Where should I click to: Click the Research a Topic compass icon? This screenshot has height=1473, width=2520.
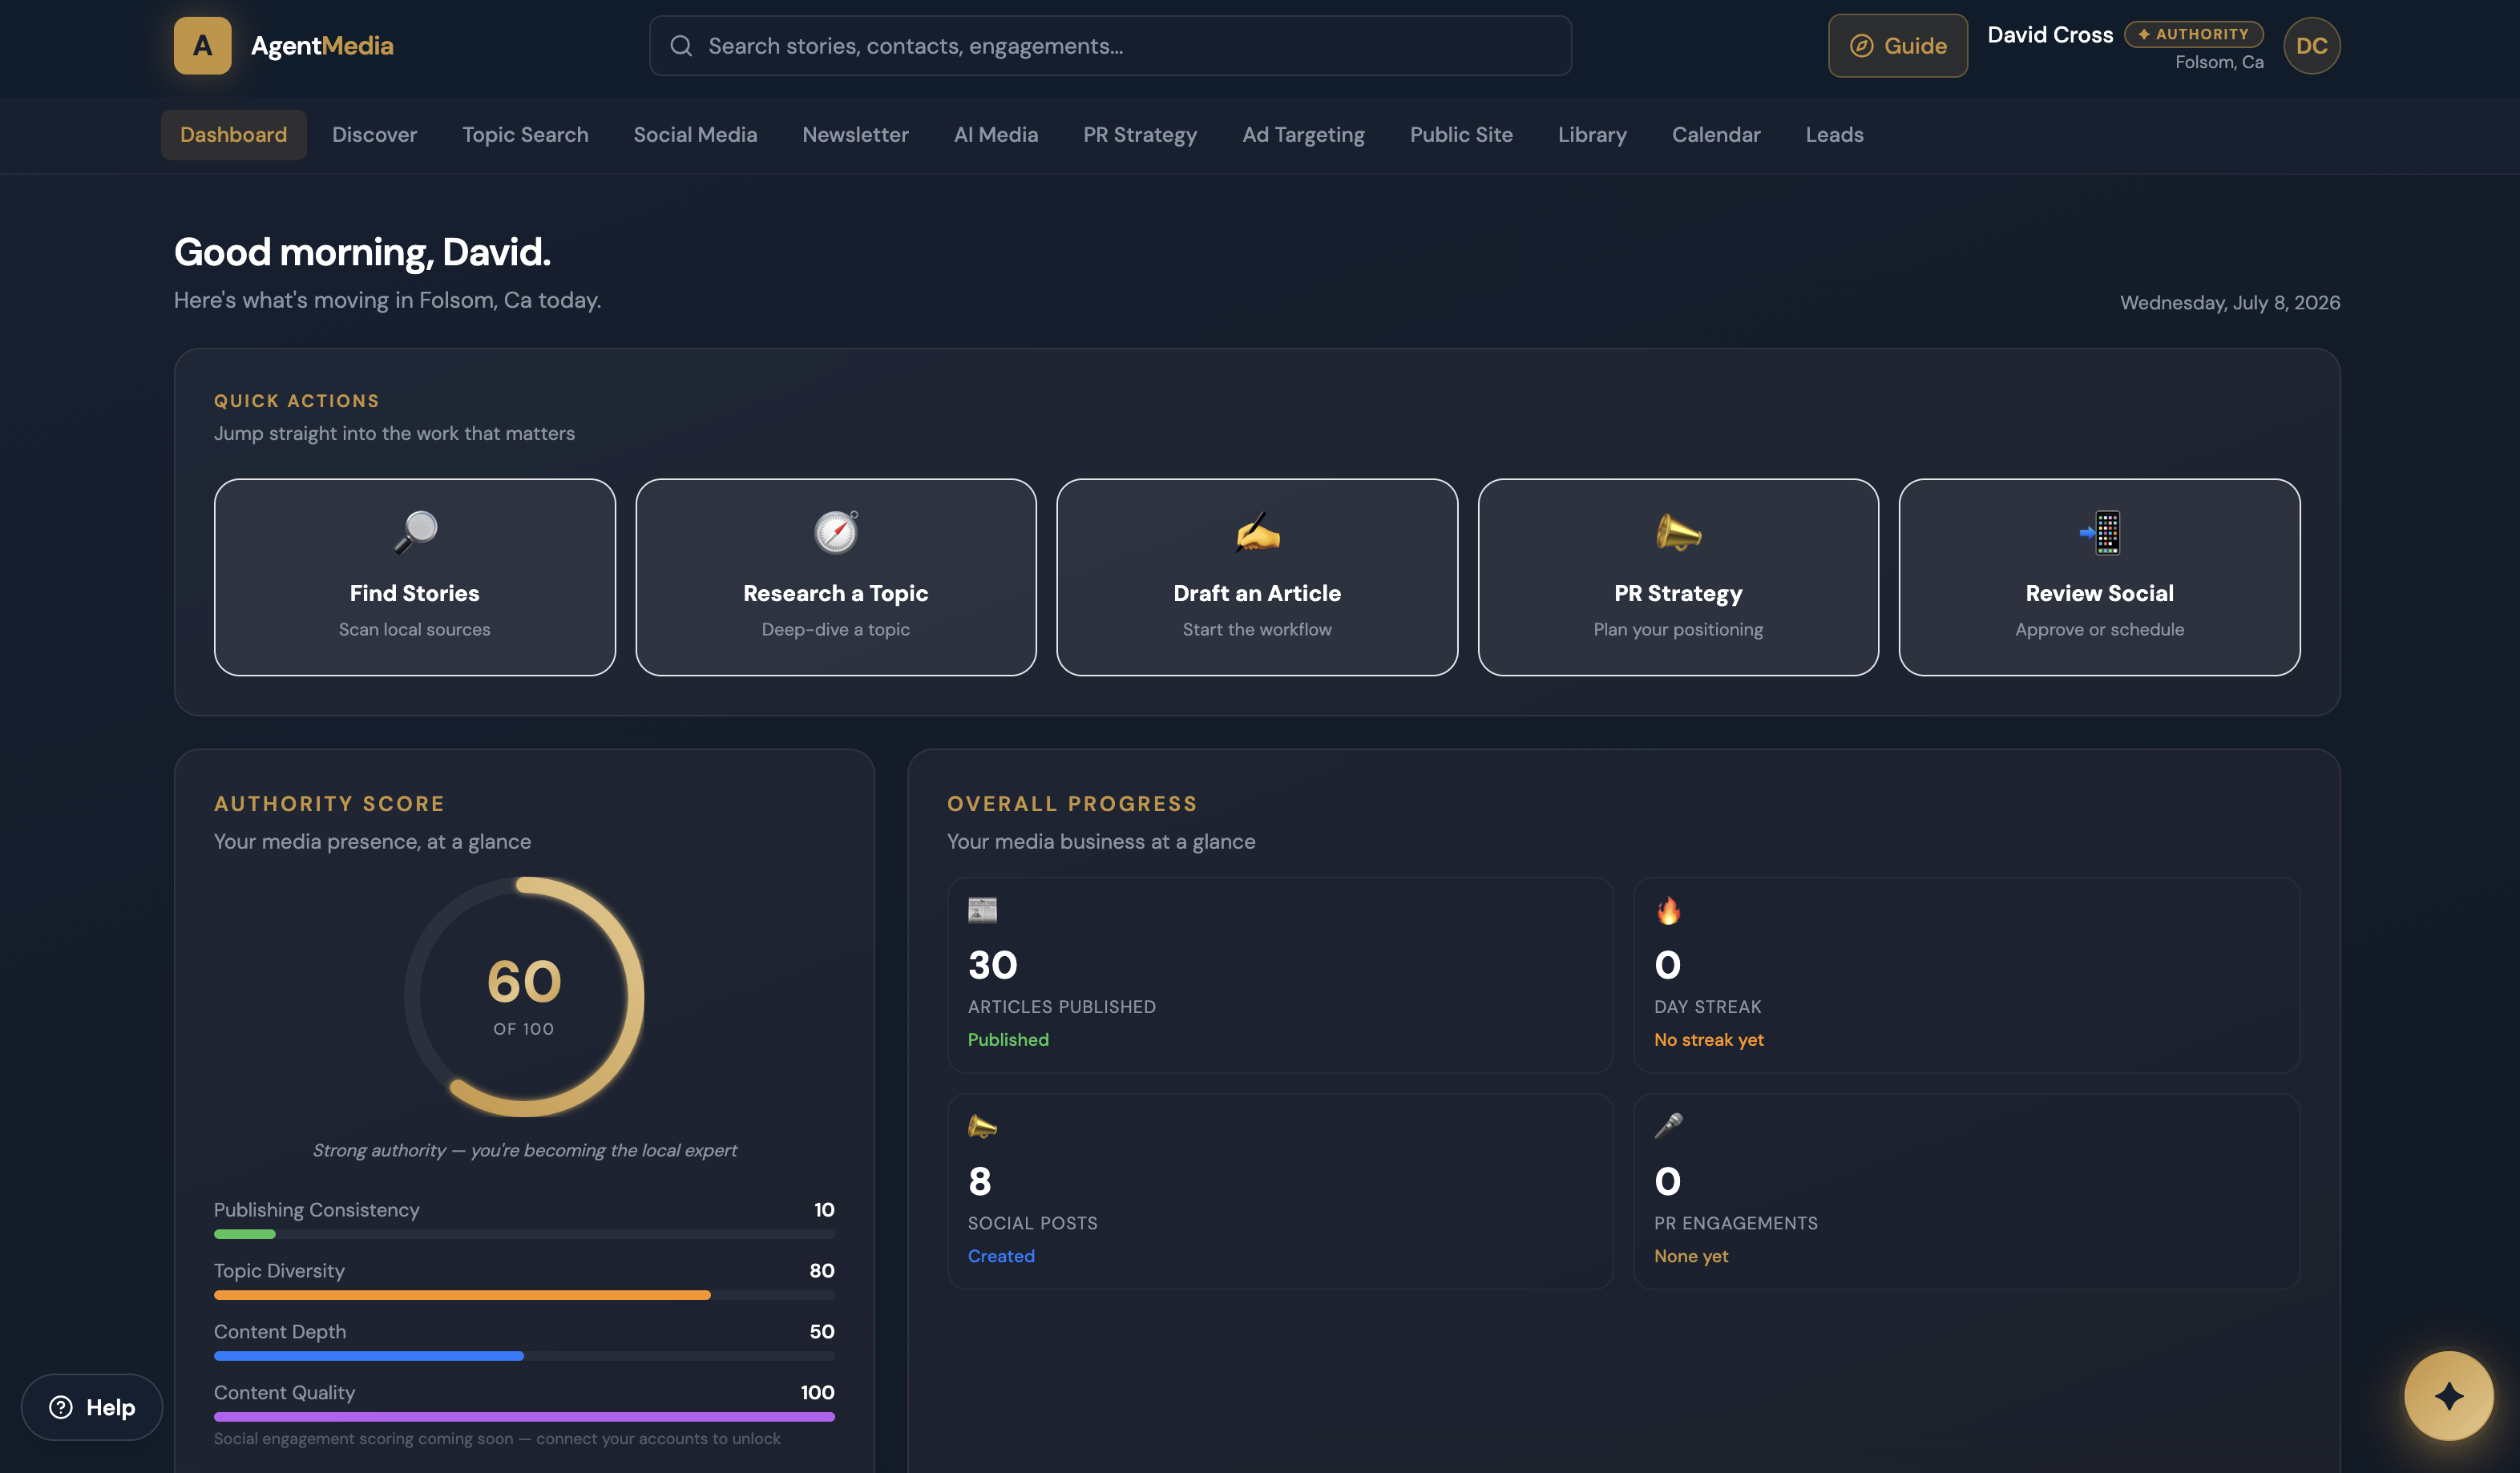click(x=836, y=532)
